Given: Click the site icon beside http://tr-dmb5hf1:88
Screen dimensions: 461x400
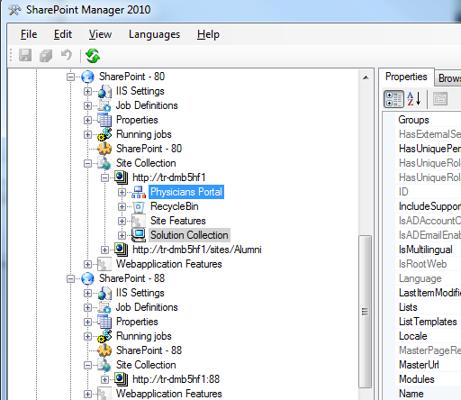Looking at the screenshot, I should pyautogui.click(x=121, y=379).
